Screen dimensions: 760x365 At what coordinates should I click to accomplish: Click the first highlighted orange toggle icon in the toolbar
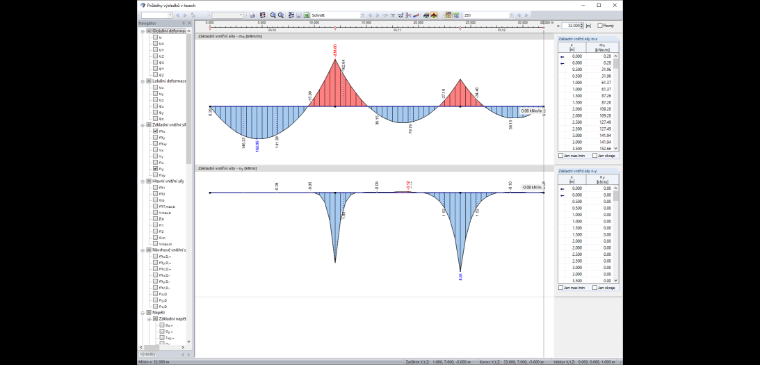(434, 16)
